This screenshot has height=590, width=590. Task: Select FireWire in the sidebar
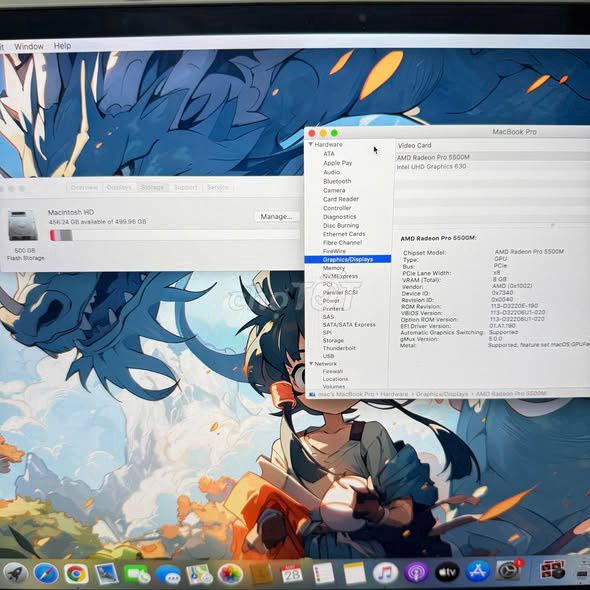(334, 251)
